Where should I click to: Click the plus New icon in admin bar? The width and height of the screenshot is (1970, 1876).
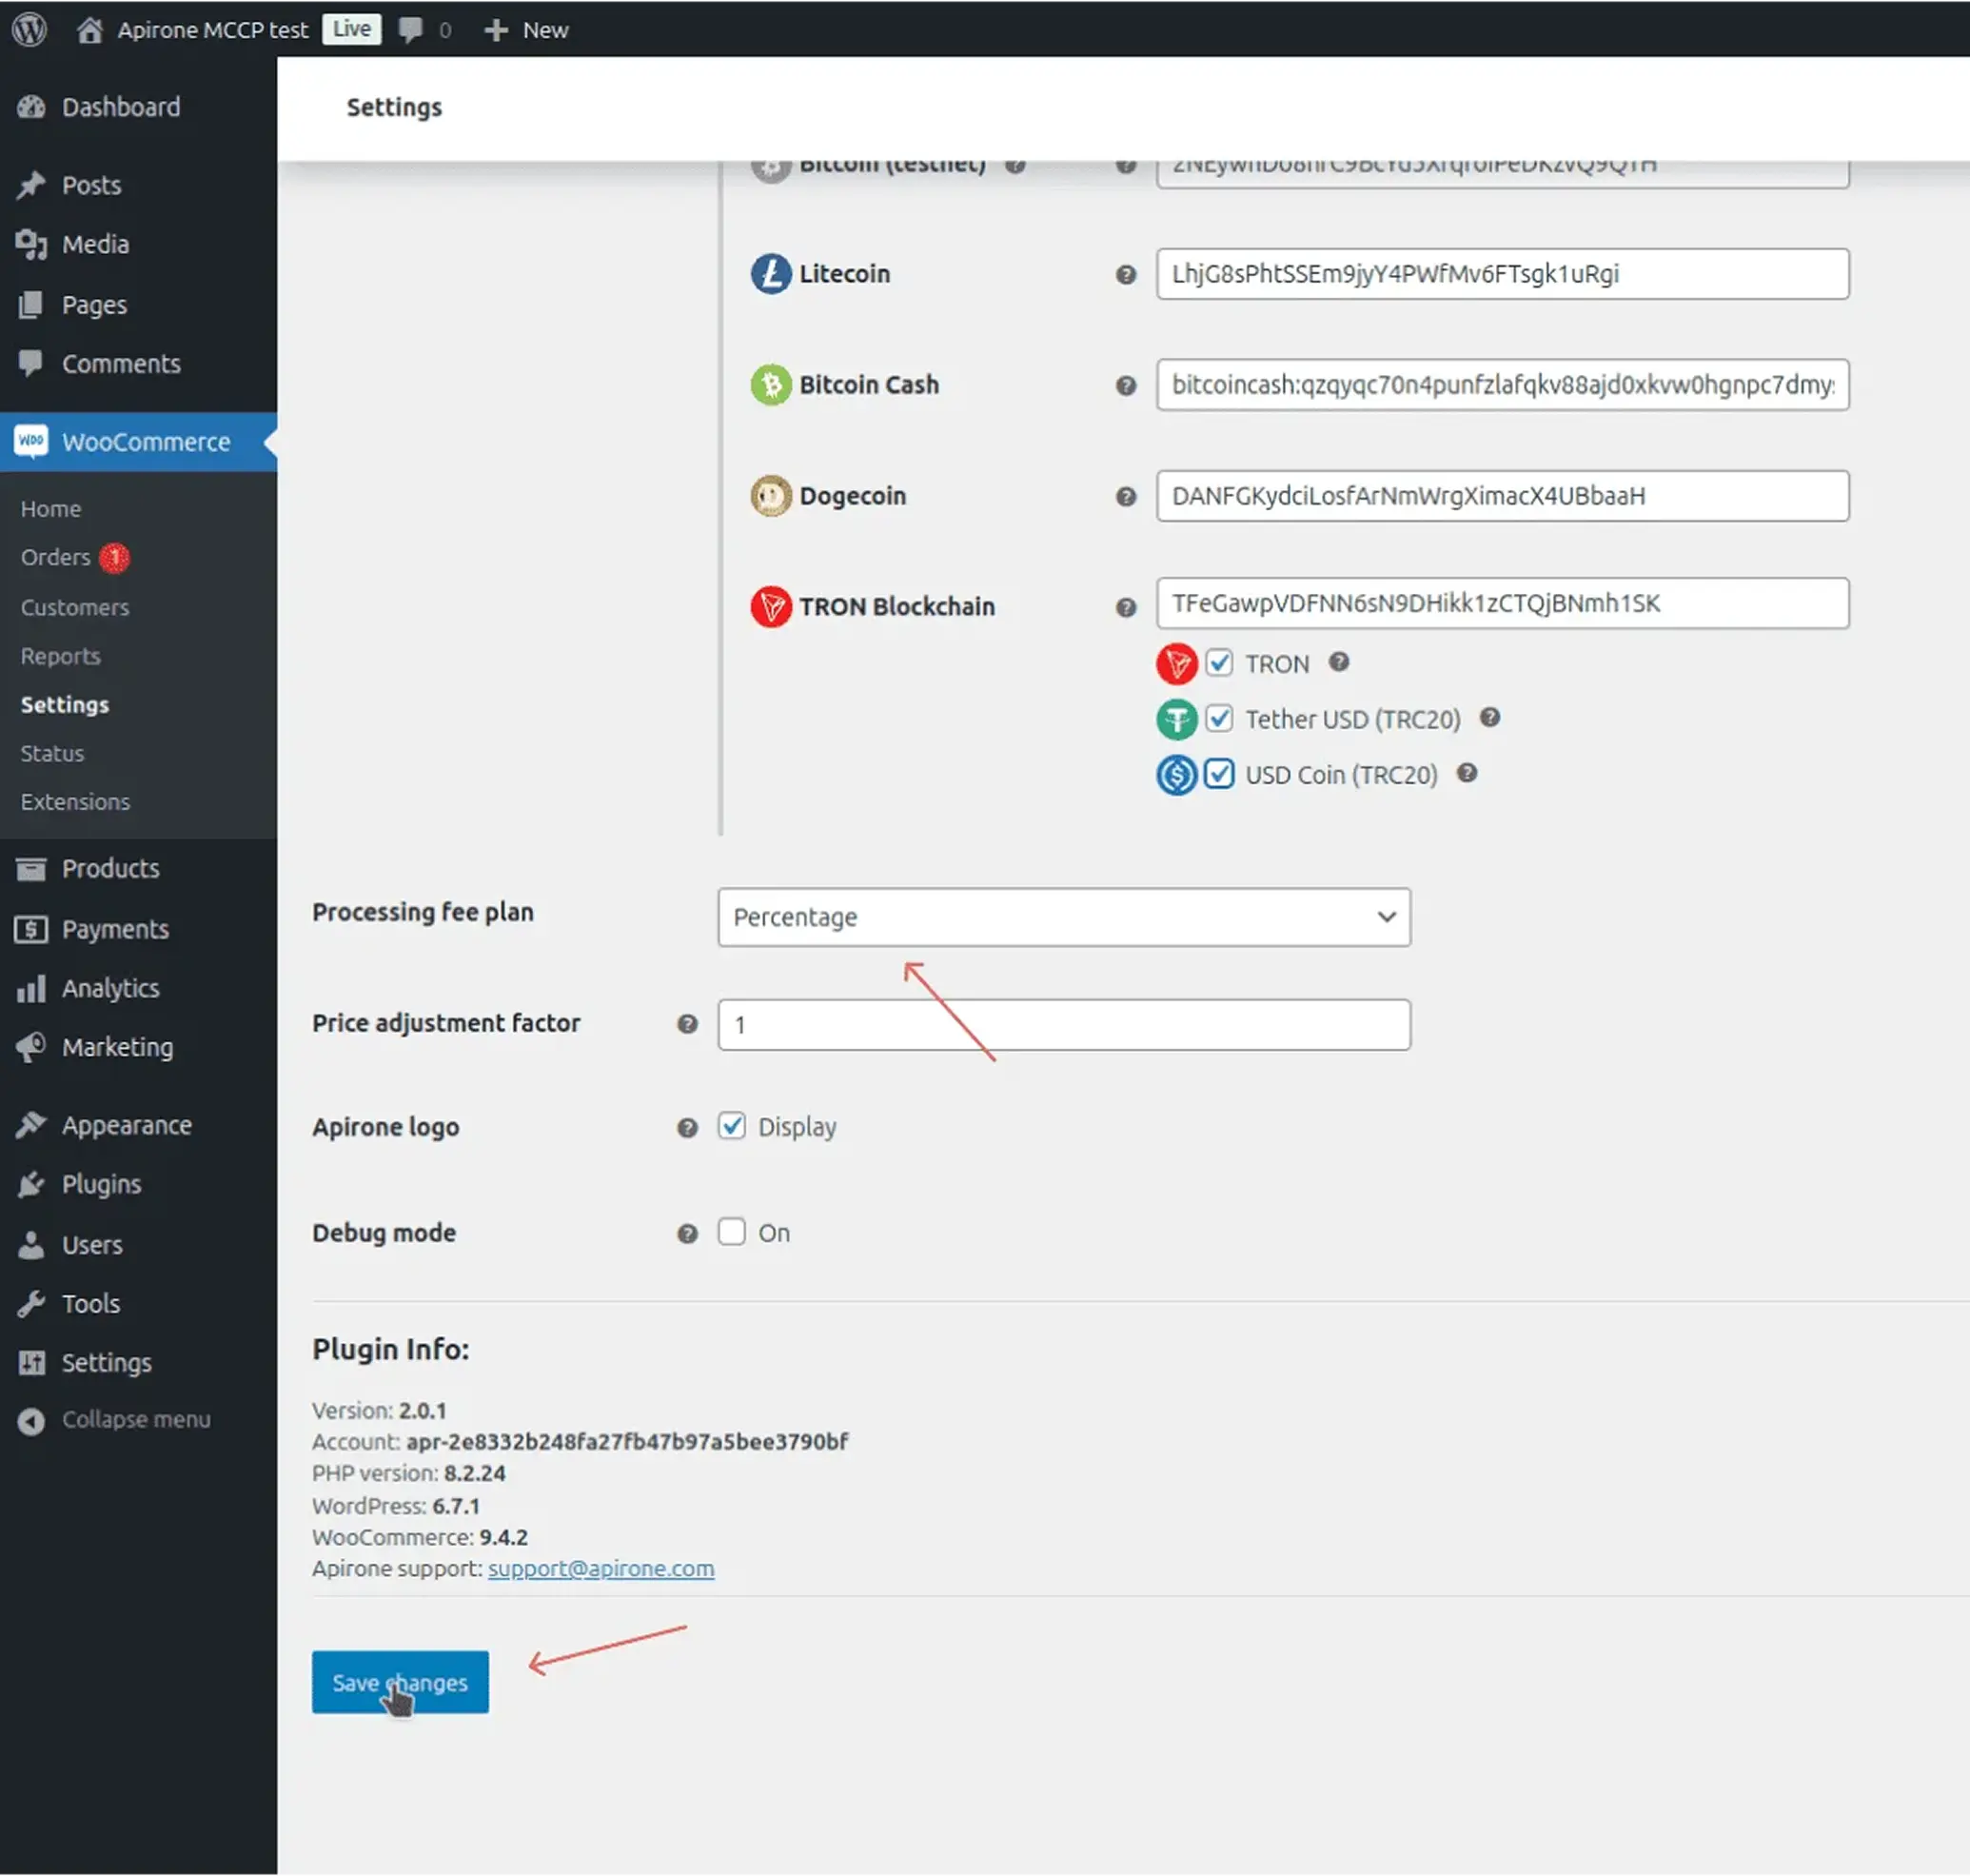coord(496,30)
